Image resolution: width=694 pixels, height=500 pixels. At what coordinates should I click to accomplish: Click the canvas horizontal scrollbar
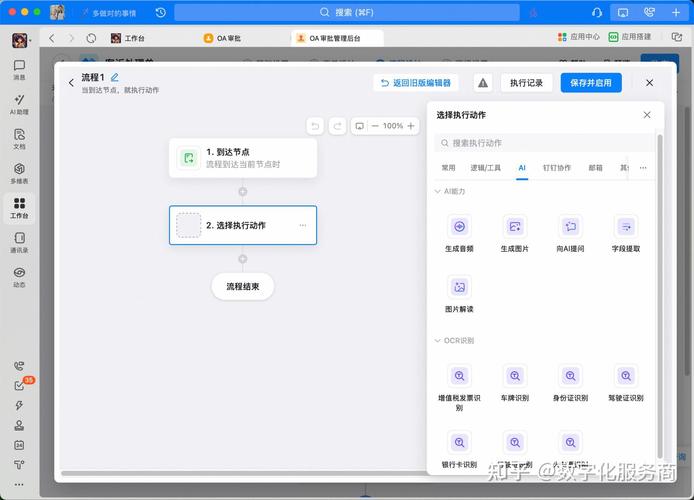tap(244, 473)
